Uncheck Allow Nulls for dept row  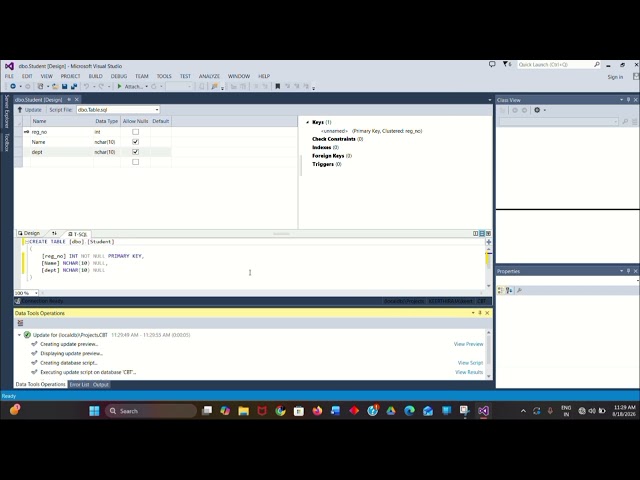click(x=136, y=152)
